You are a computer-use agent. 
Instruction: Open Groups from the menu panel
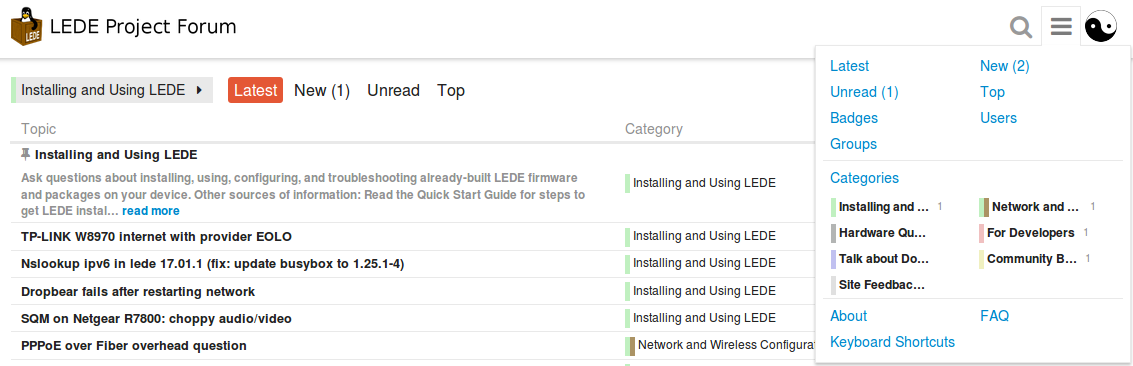(853, 144)
